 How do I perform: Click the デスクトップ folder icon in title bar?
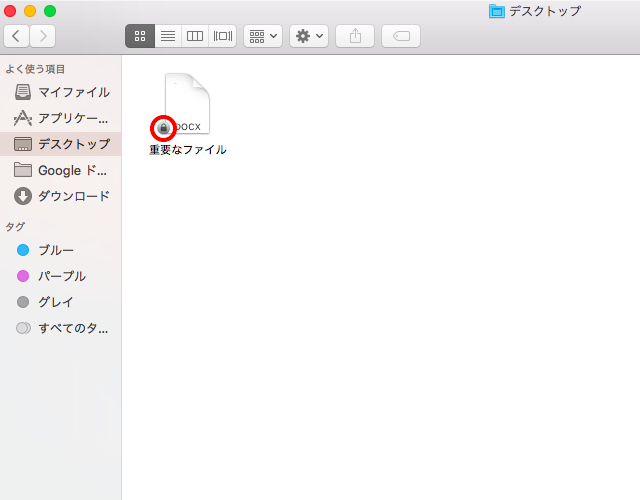tap(497, 11)
